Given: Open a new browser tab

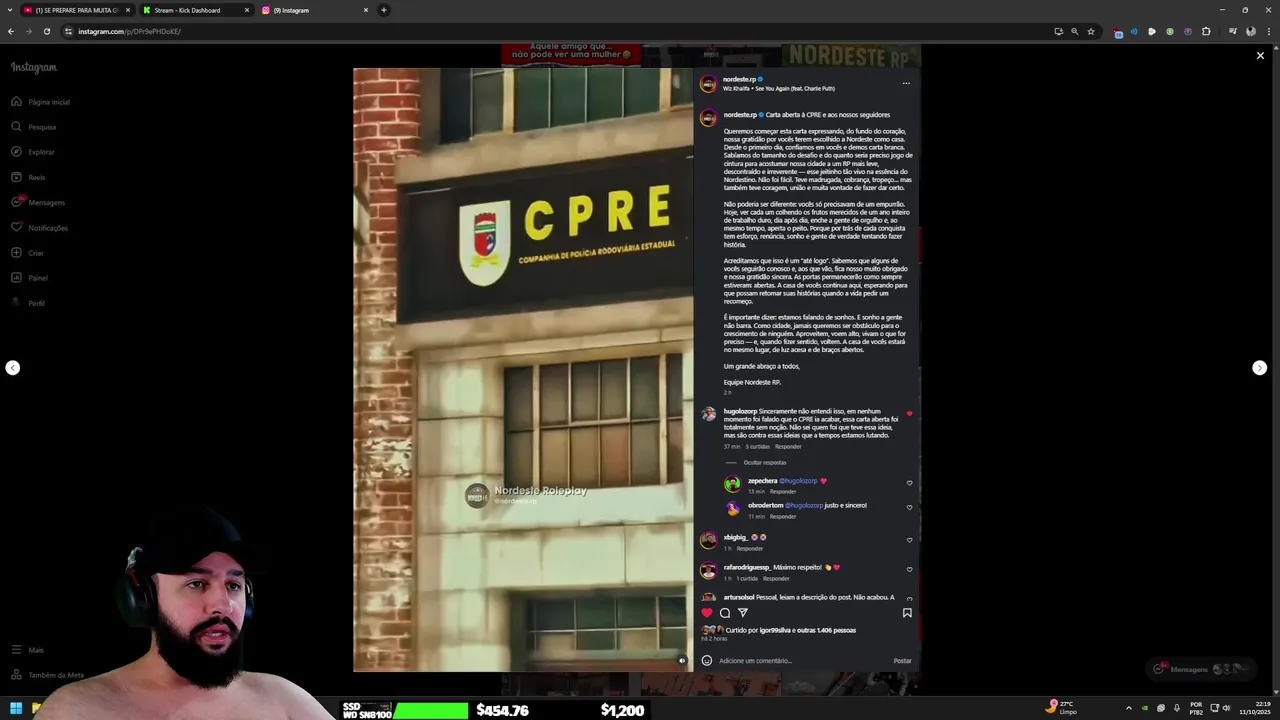Looking at the screenshot, I should coord(384,10).
